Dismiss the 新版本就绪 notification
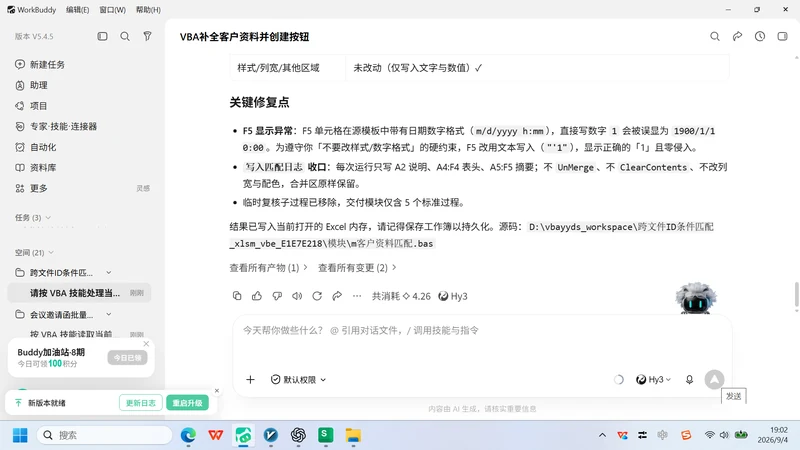The width and height of the screenshot is (800, 450). coord(217,391)
